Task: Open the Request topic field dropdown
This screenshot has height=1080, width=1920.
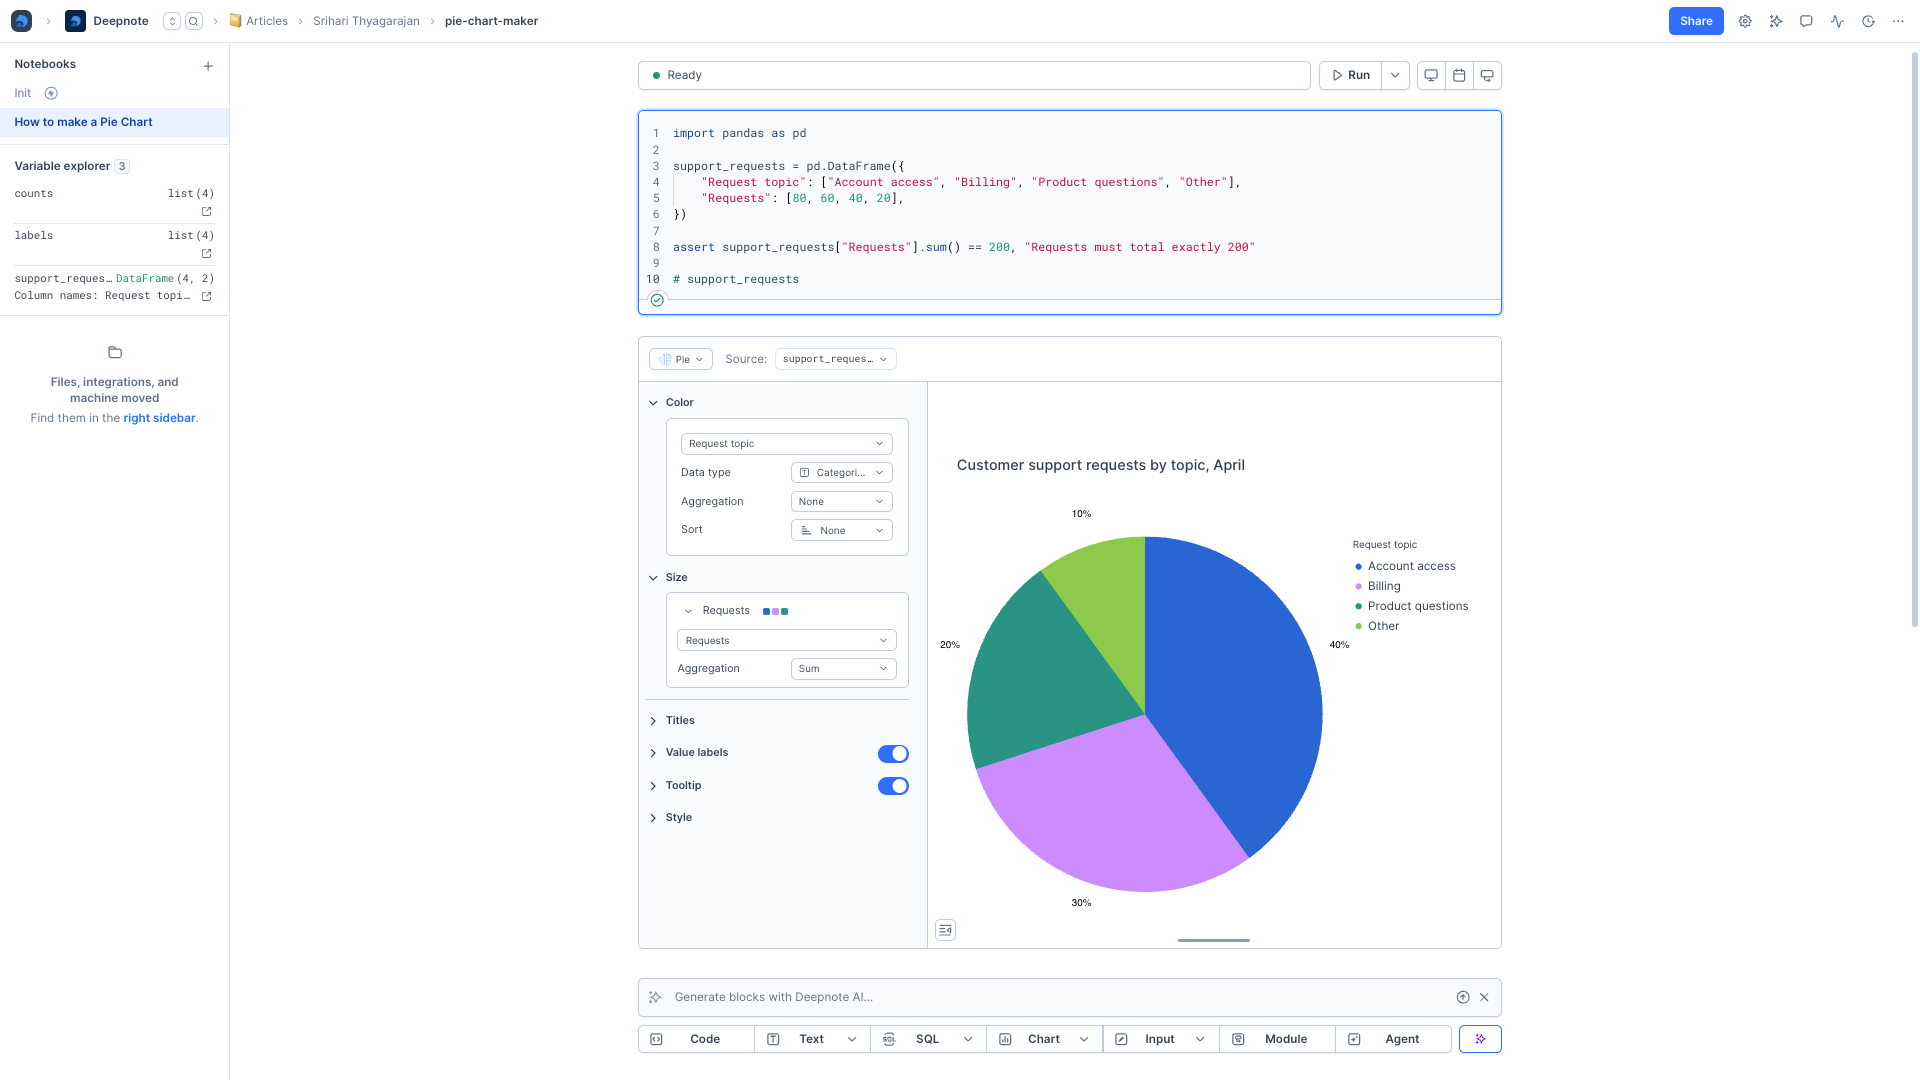Action: [786, 444]
